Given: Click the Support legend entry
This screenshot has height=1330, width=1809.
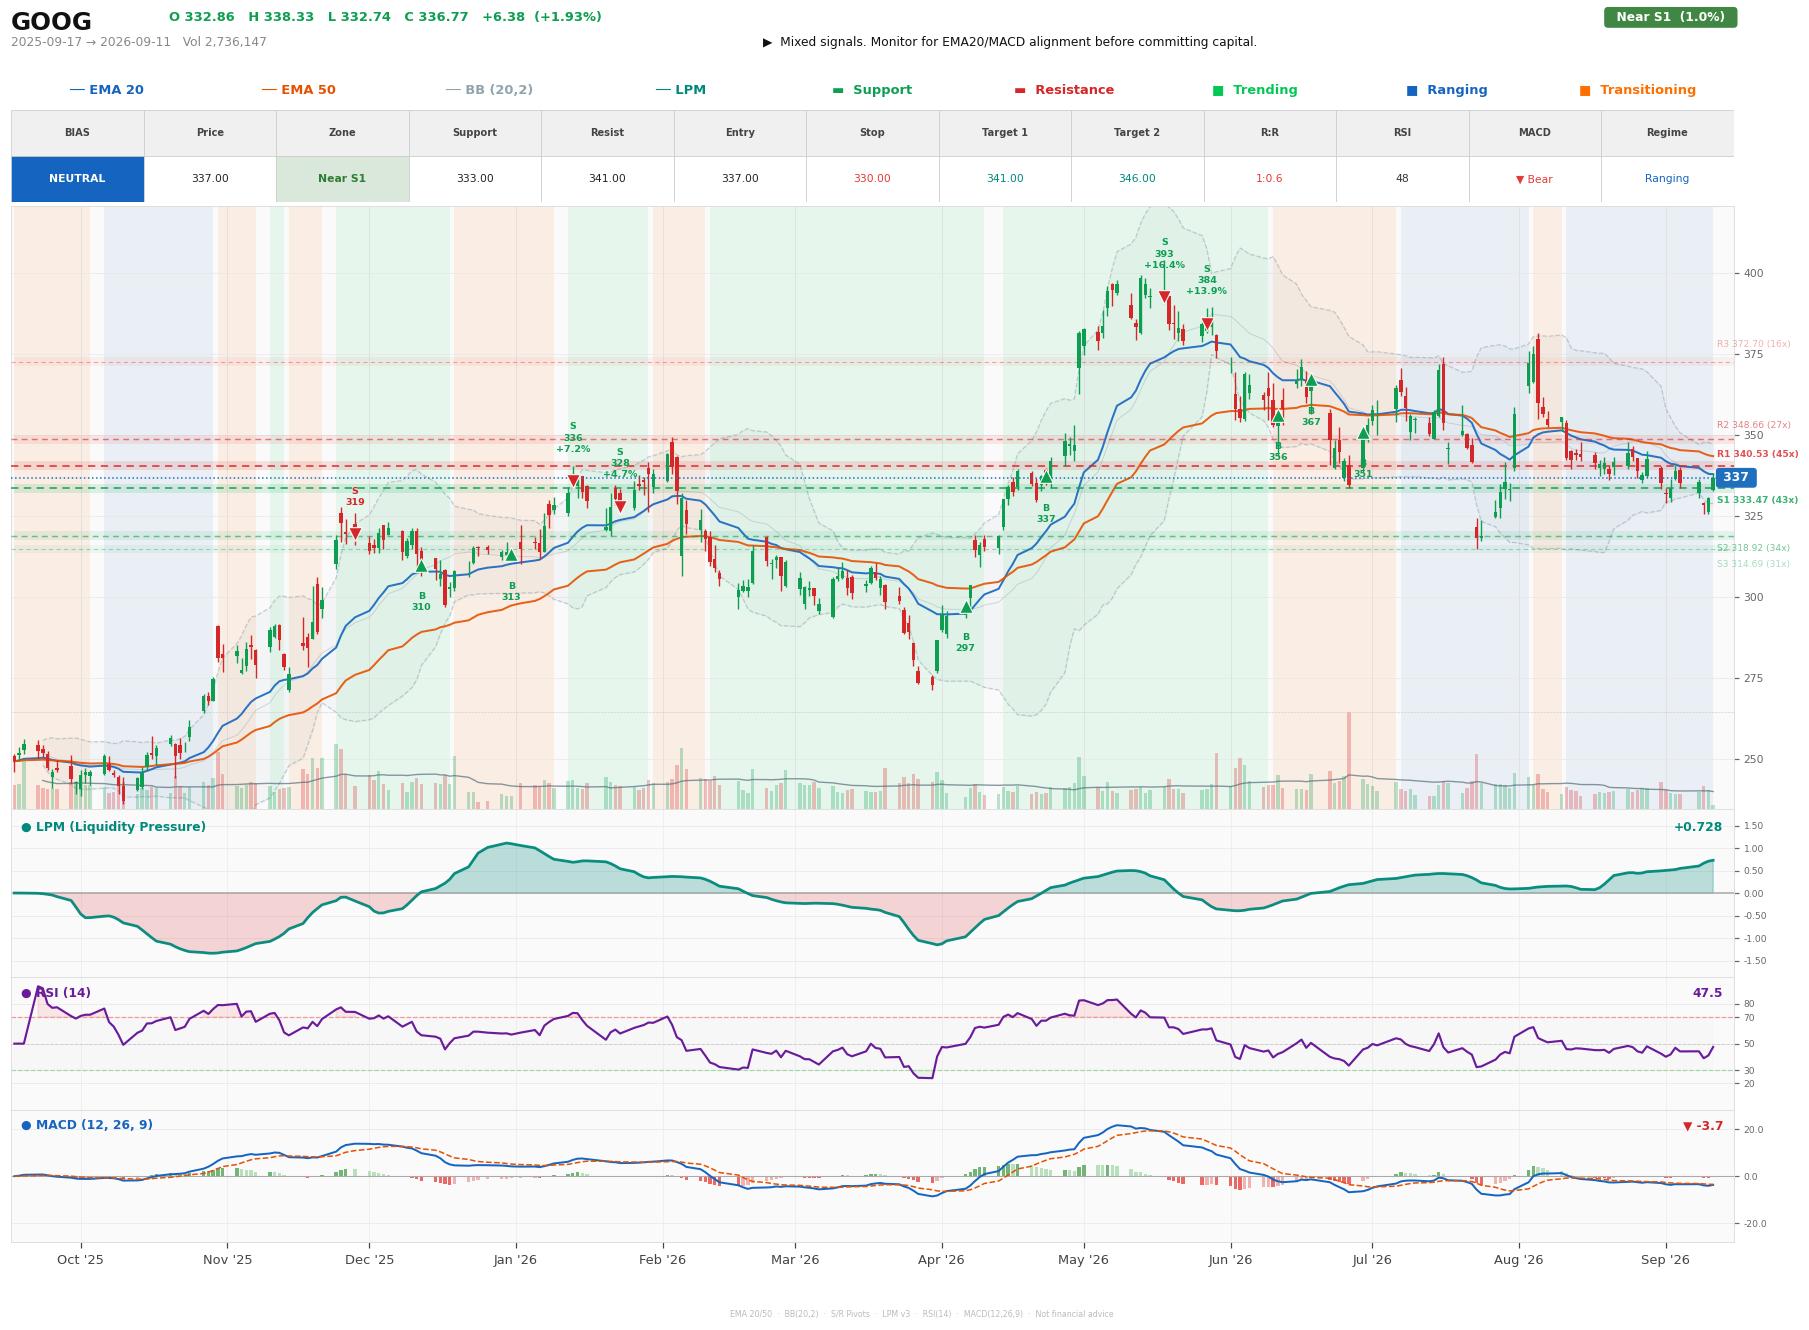Looking at the screenshot, I should pyautogui.click(x=872, y=90).
